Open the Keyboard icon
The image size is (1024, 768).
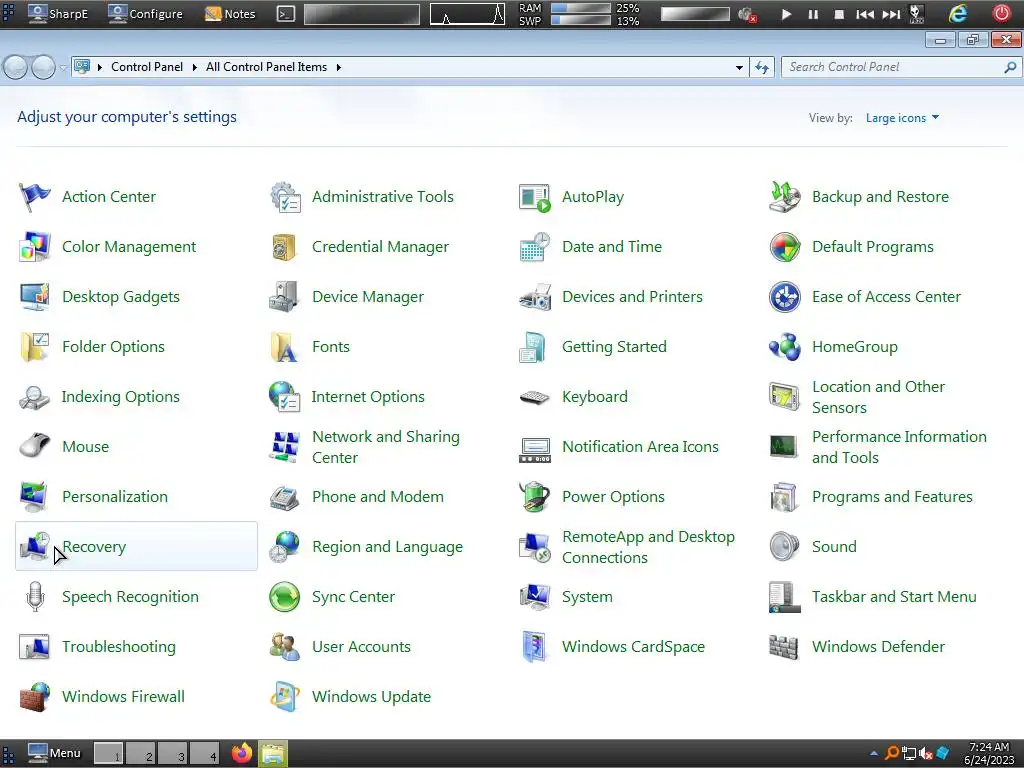click(535, 396)
